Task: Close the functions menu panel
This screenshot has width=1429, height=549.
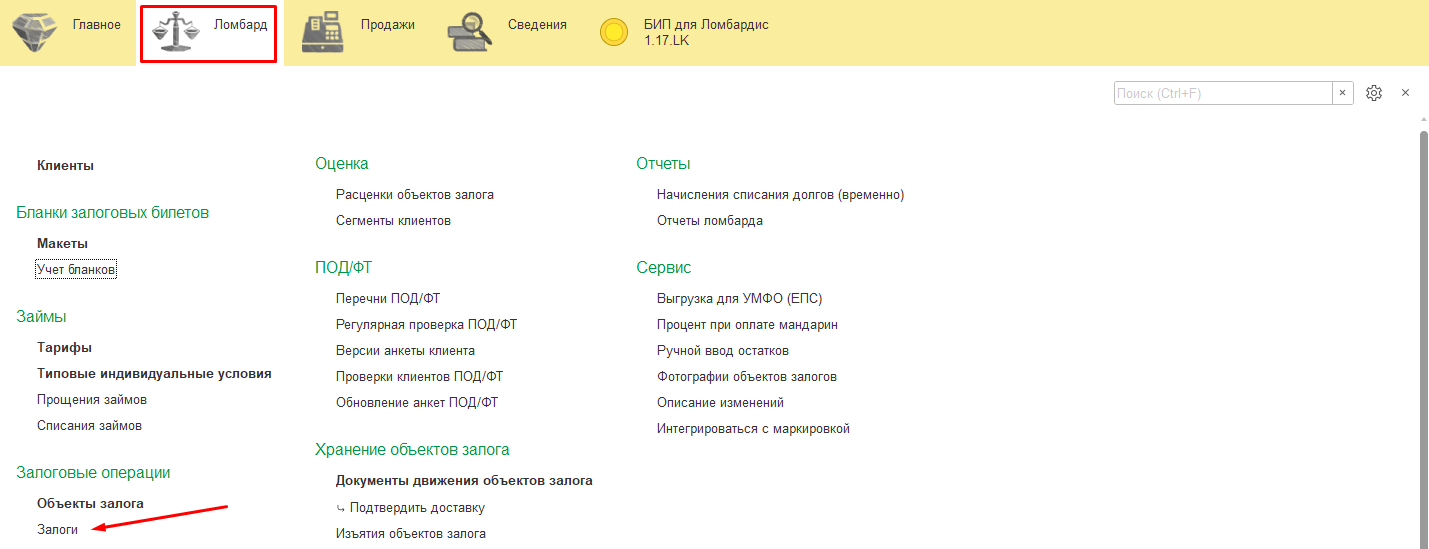Action: pos(1405,93)
